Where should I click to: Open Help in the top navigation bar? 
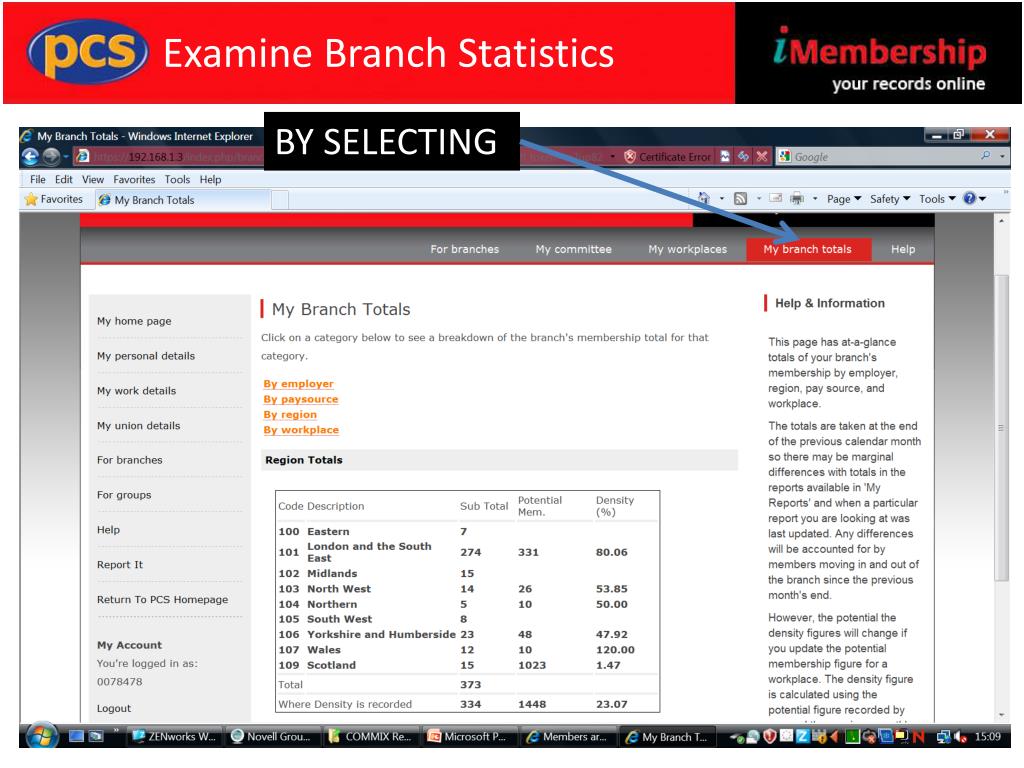coord(903,249)
